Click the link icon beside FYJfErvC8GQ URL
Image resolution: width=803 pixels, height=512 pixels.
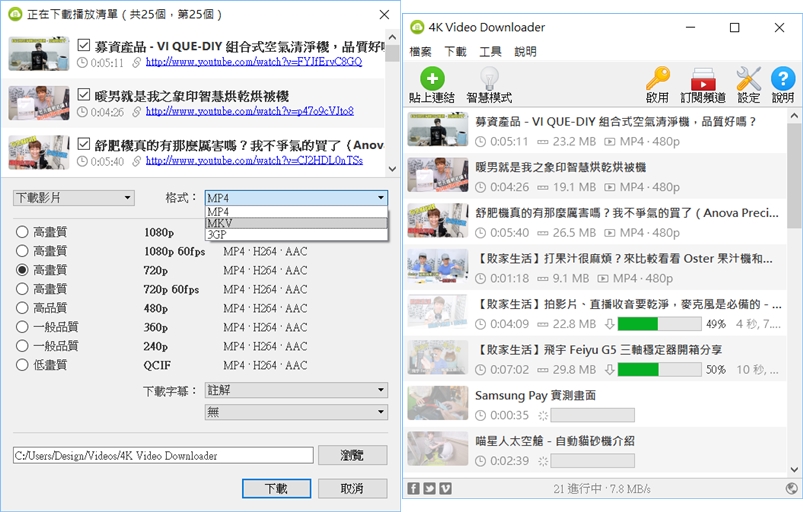click(x=136, y=62)
